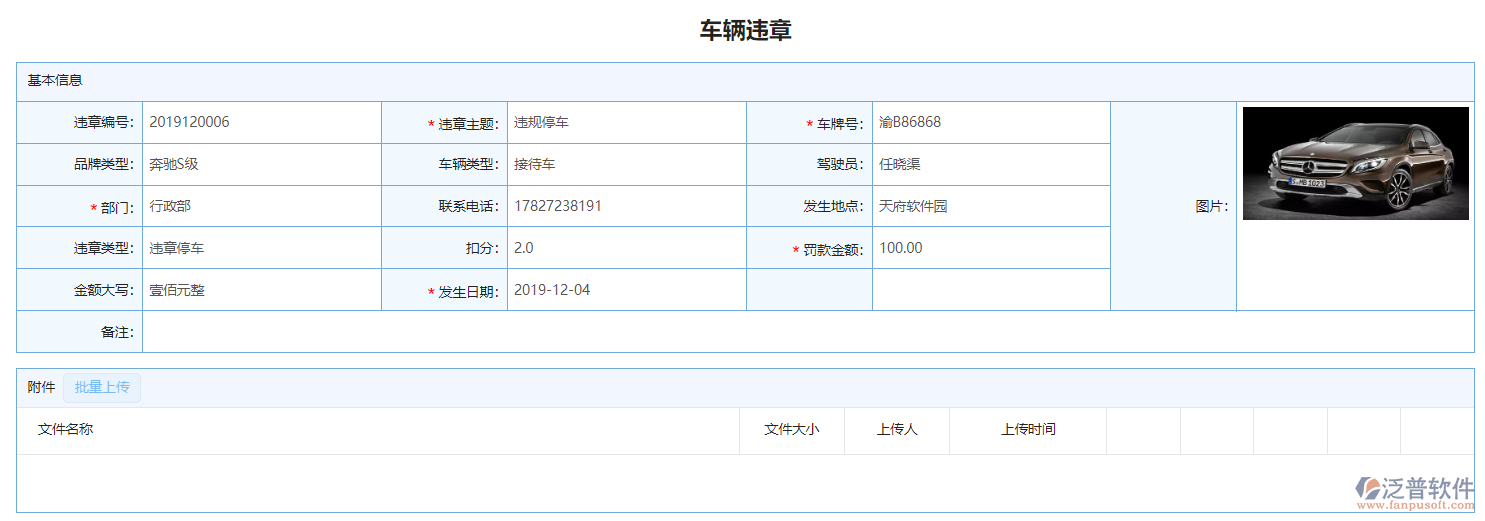Click the 车辆违章 page title

pos(745,30)
